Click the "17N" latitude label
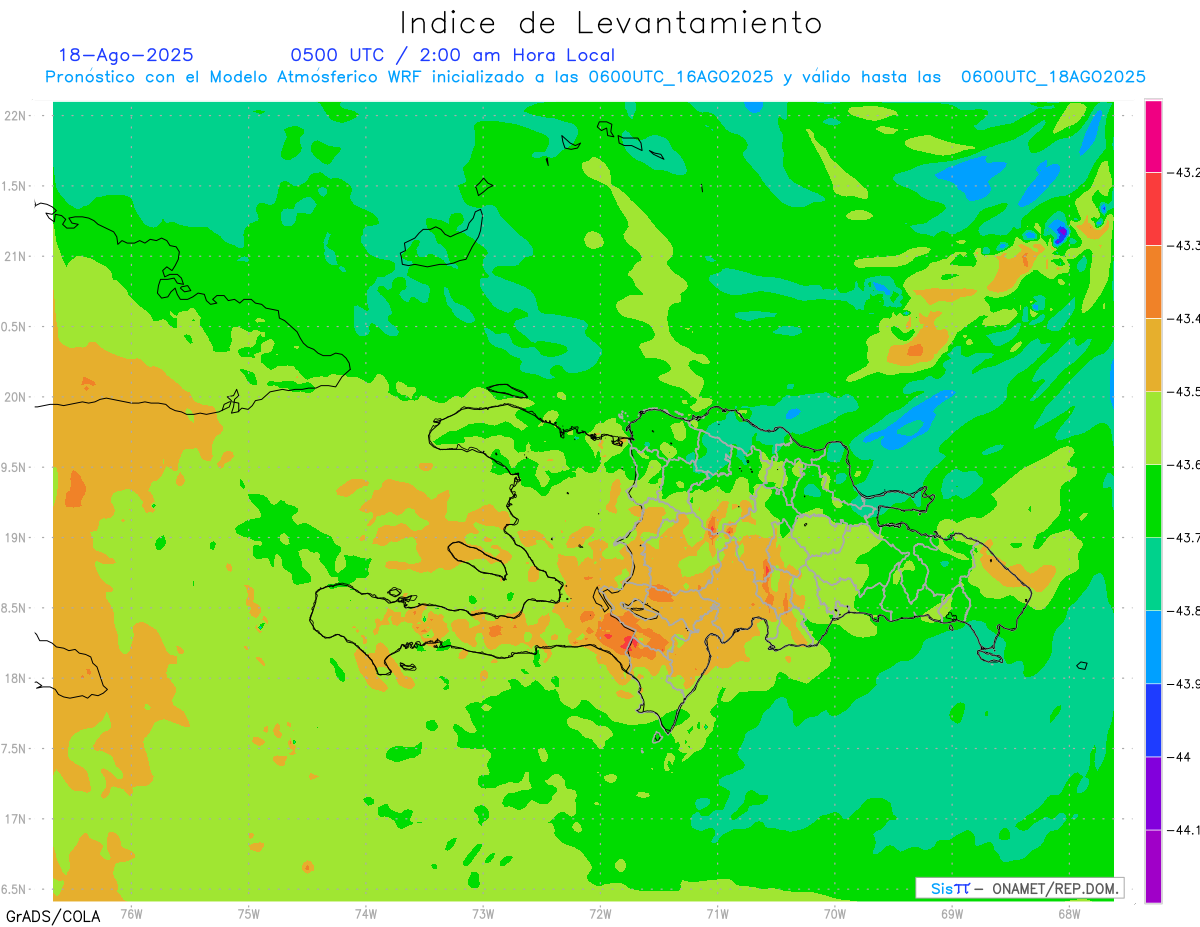1200x927 pixels. click(17, 819)
